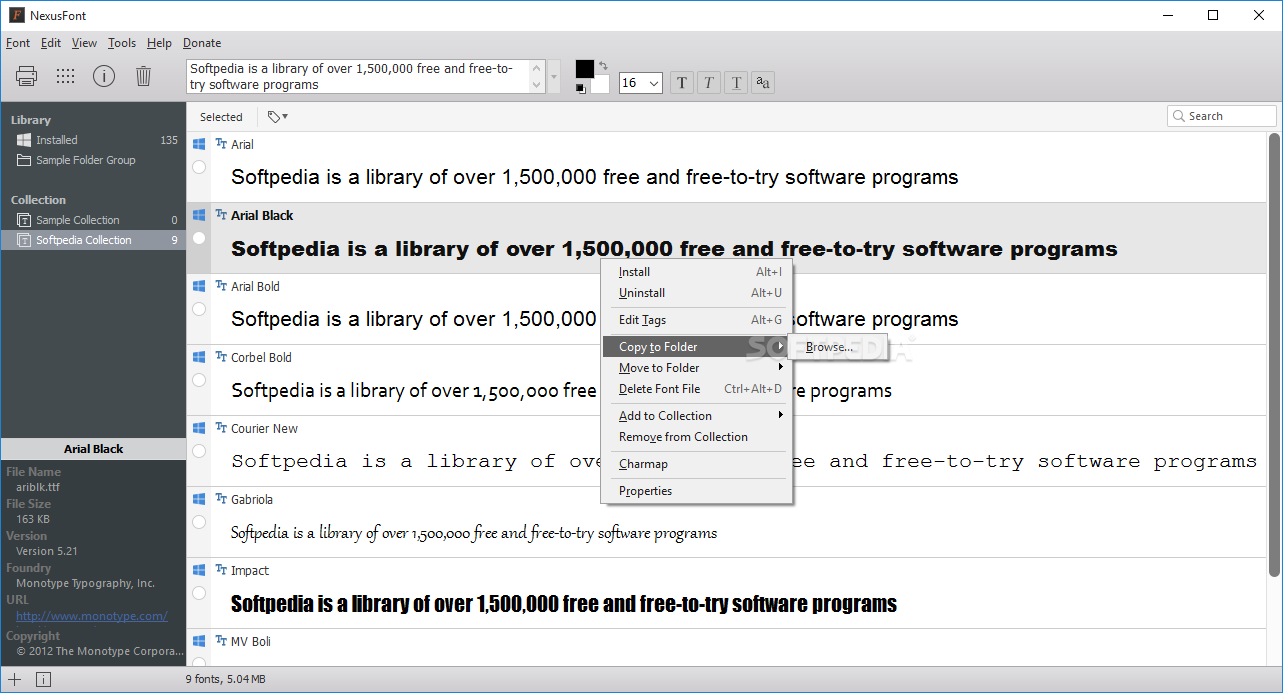Click into the Search field

point(1222,116)
